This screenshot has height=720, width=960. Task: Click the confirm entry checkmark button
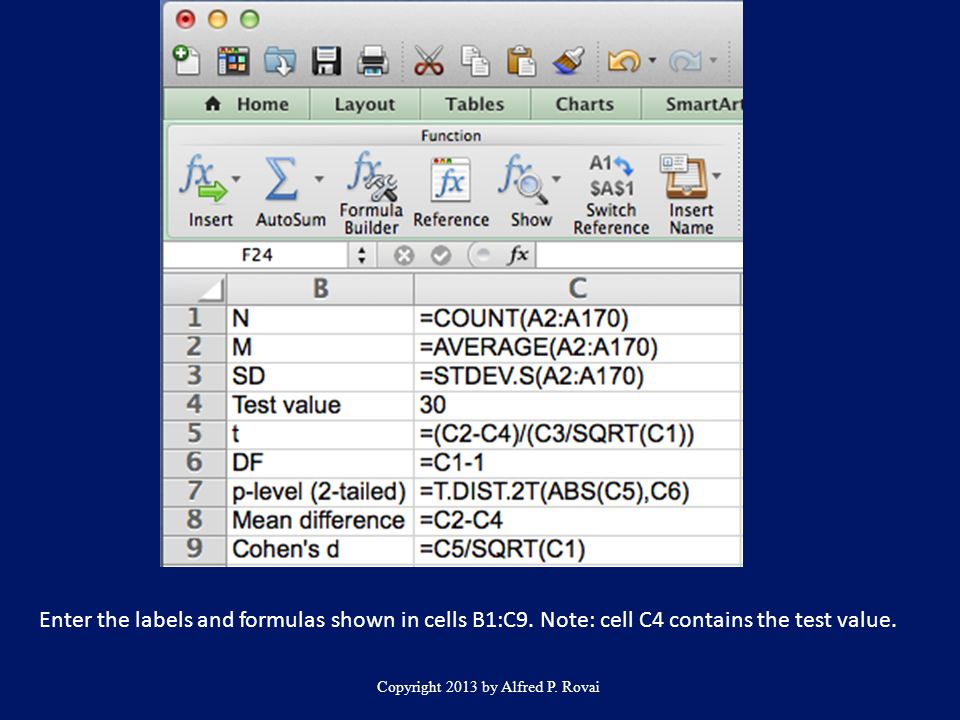click(x=441, y=255)
